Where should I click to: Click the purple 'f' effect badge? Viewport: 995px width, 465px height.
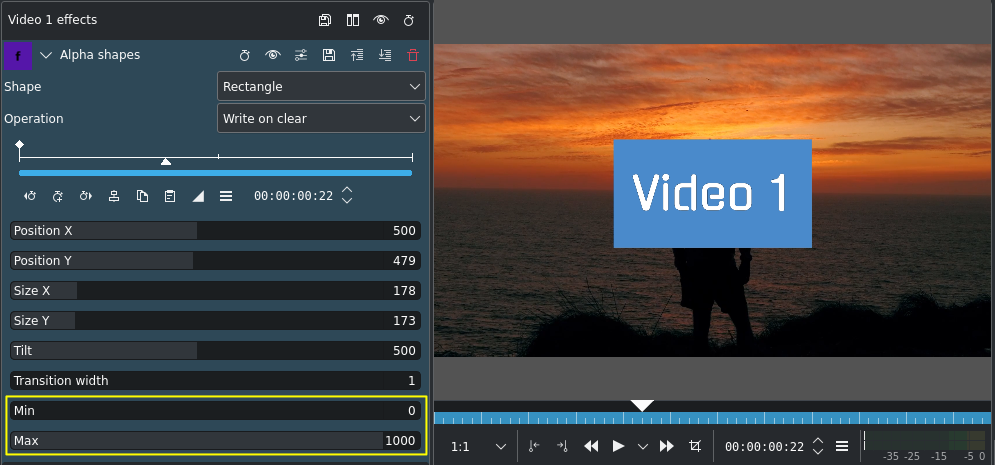pos(18,55)
